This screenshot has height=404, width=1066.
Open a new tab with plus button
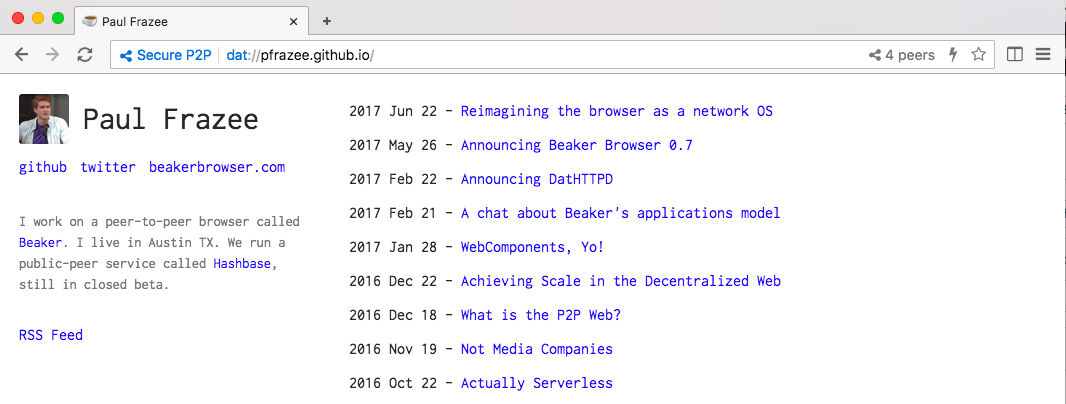click(x=326, y=21)
